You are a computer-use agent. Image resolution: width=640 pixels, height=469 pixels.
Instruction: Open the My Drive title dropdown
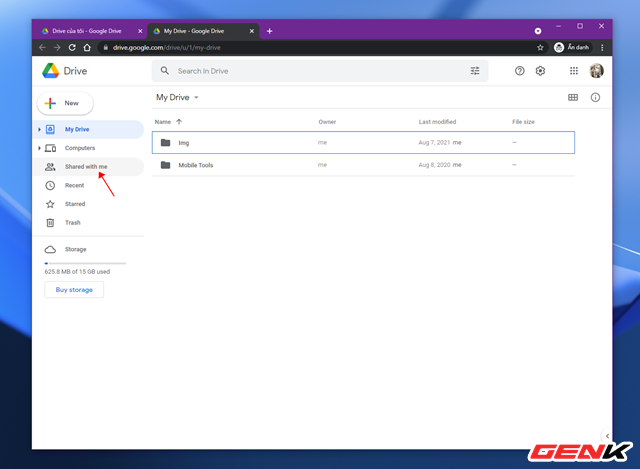click(177, 97)
